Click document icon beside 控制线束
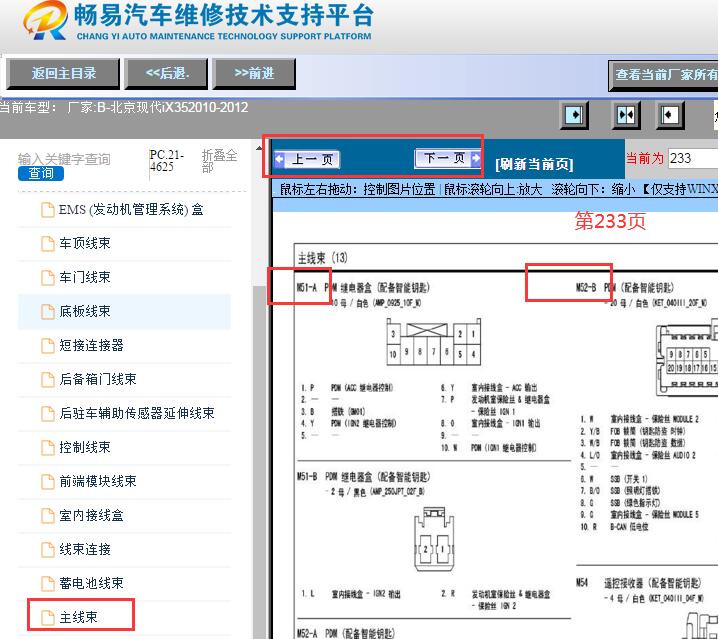Viewport: 718px width, 639px height. coord(48,448)
